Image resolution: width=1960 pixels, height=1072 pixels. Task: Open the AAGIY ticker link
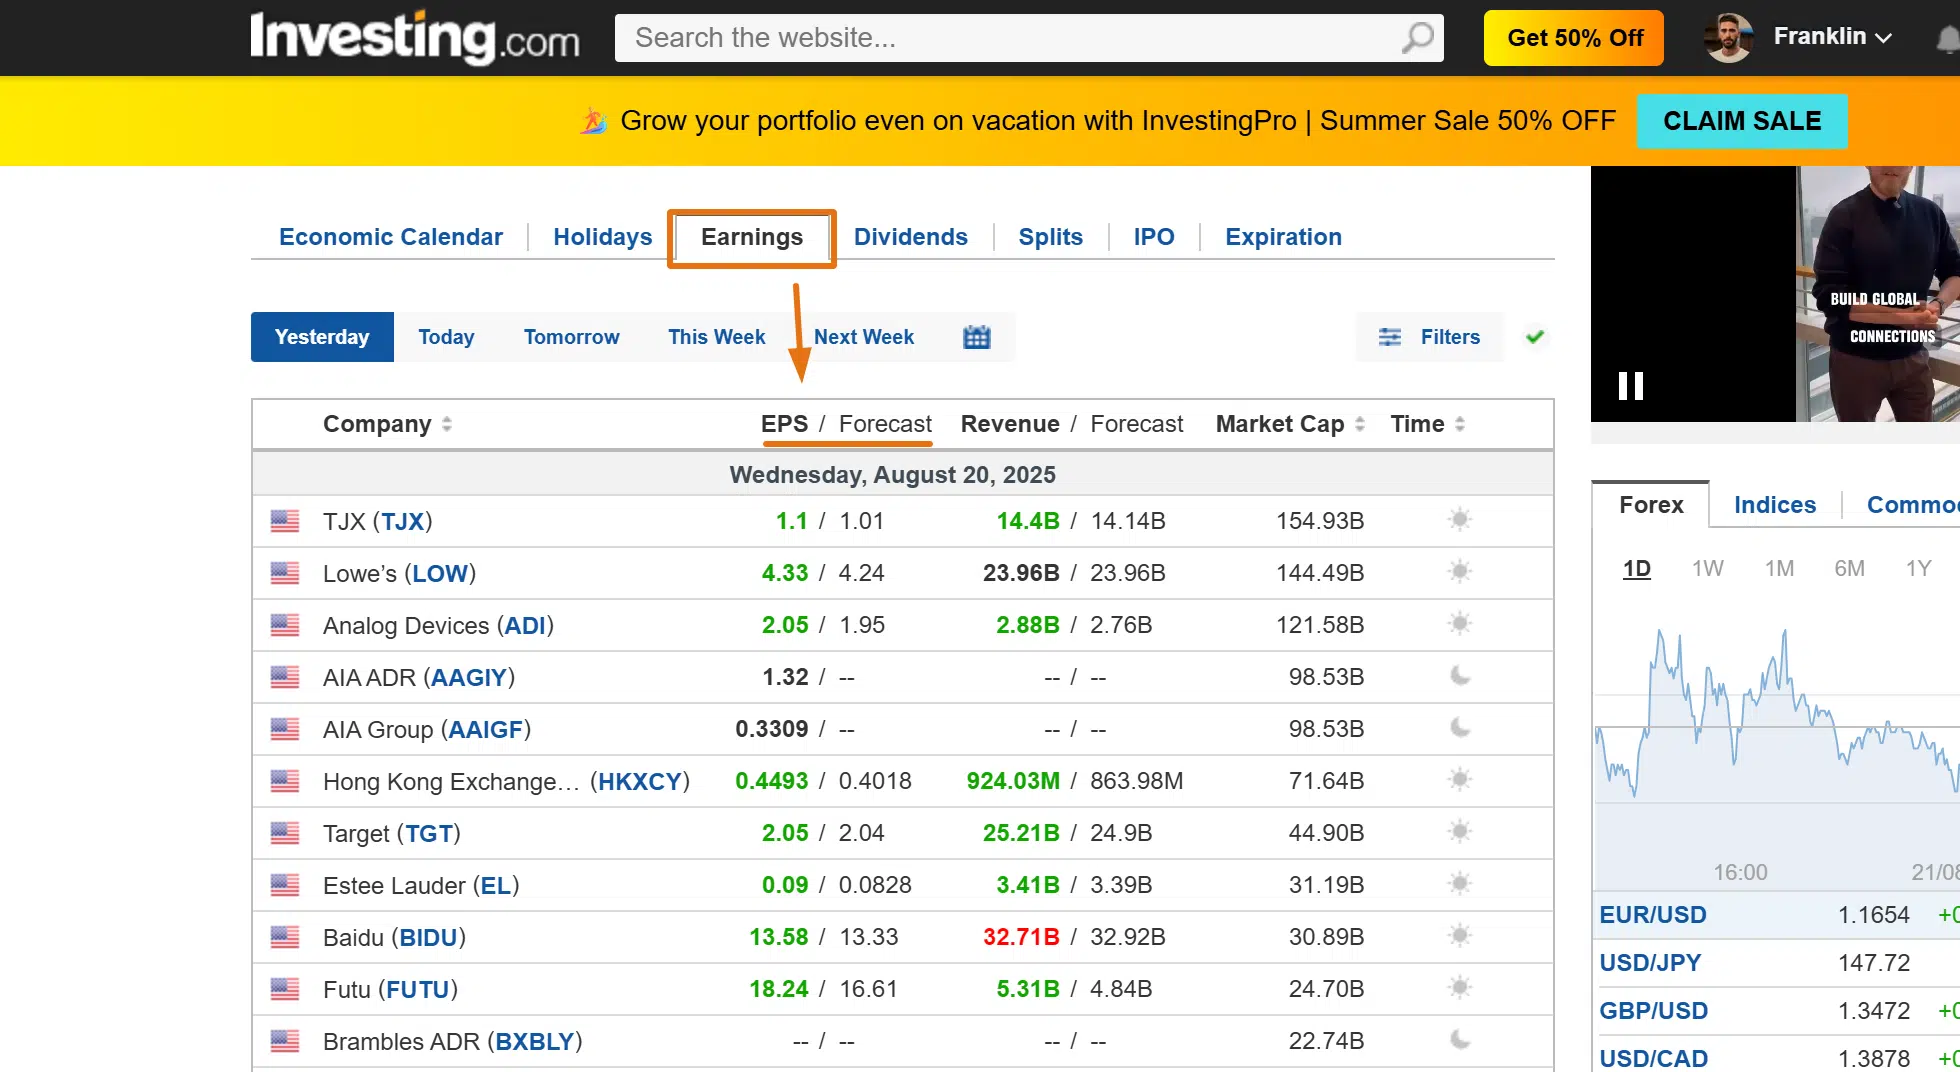pos(469,677)
